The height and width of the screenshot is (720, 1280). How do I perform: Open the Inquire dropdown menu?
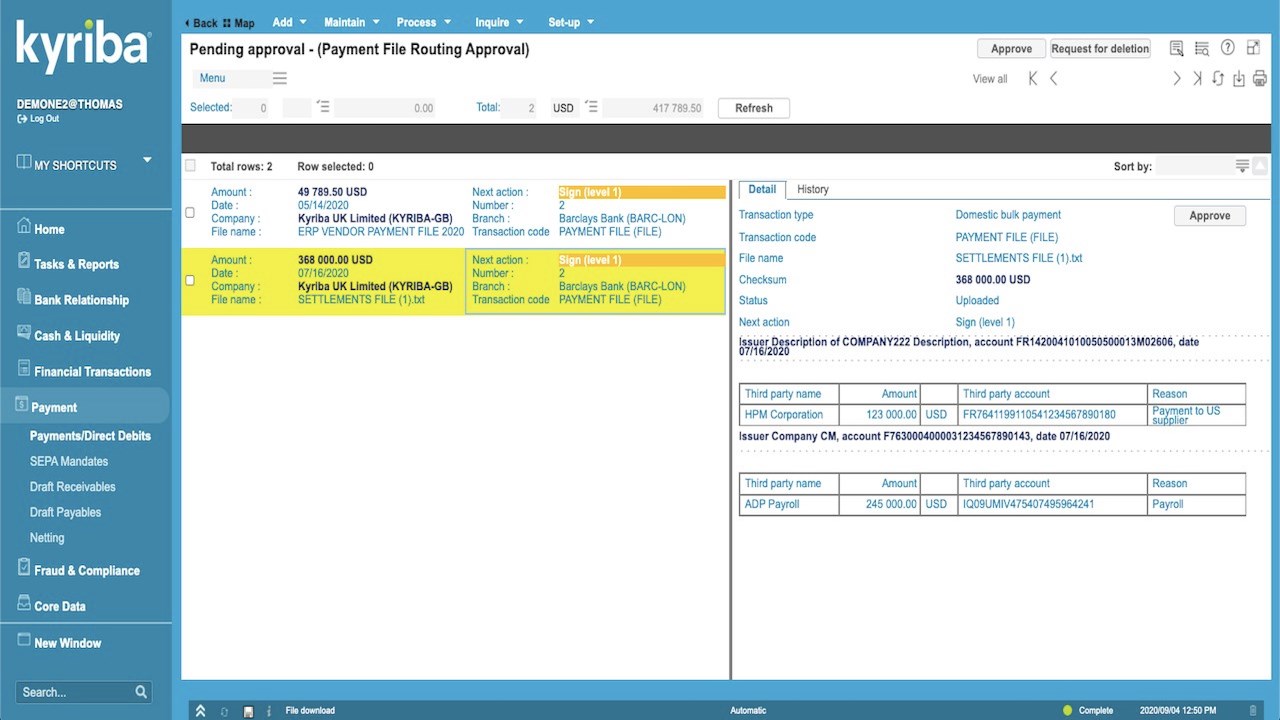coord(499,22)
